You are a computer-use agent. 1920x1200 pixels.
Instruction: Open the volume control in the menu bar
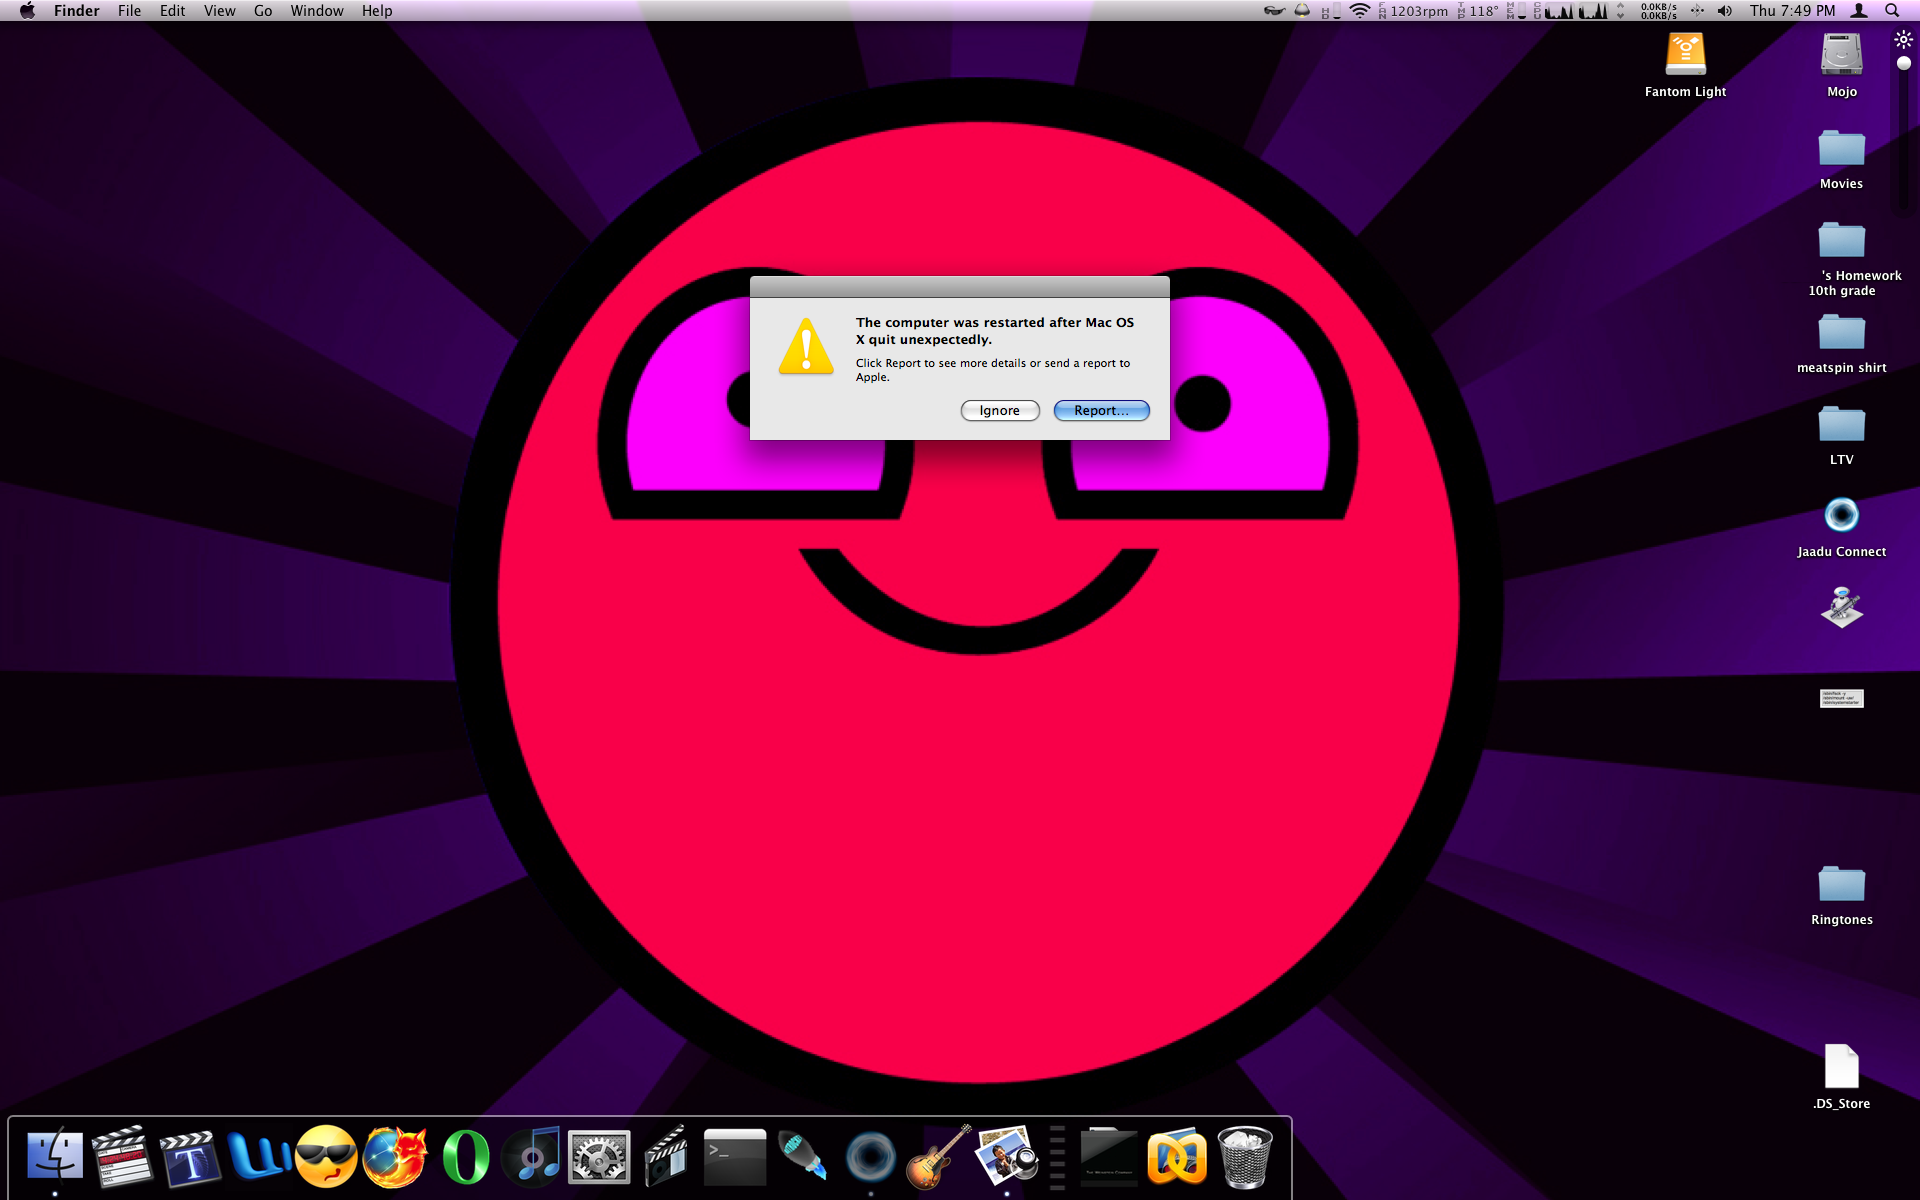click(1725, 11)
